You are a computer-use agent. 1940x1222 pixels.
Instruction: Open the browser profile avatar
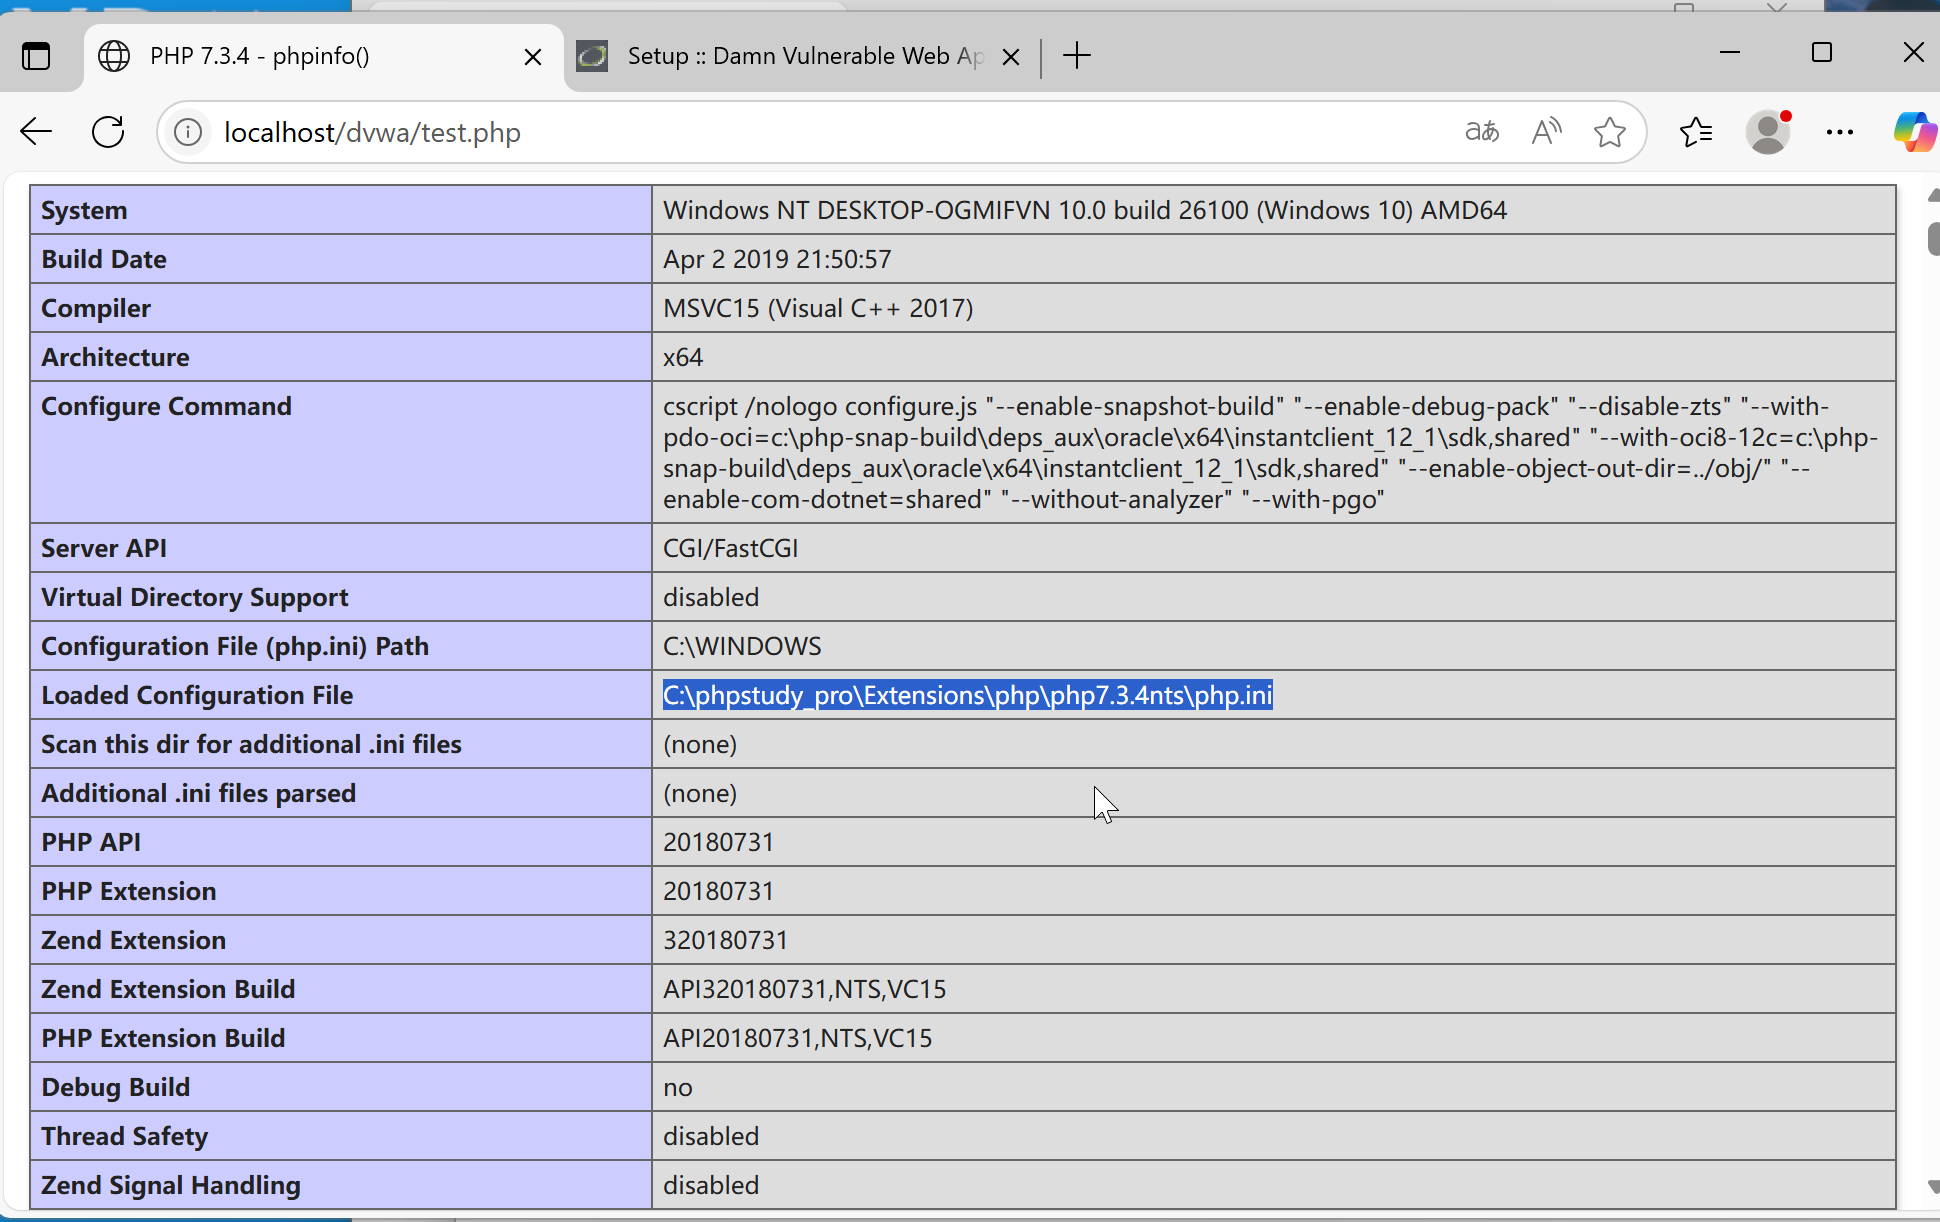pos(1768,132)
